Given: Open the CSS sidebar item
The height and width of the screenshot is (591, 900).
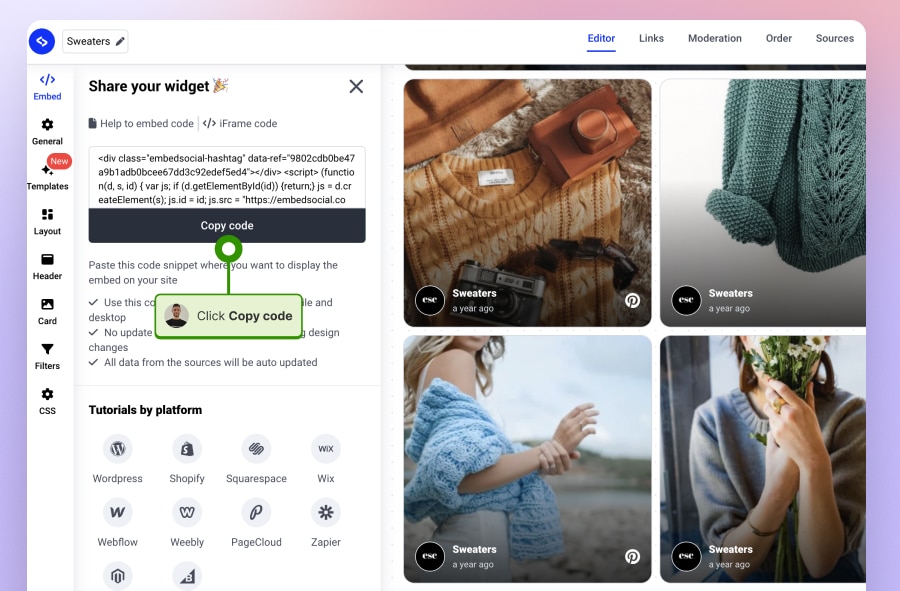Looking at the screenshot, I should point(47,401).
